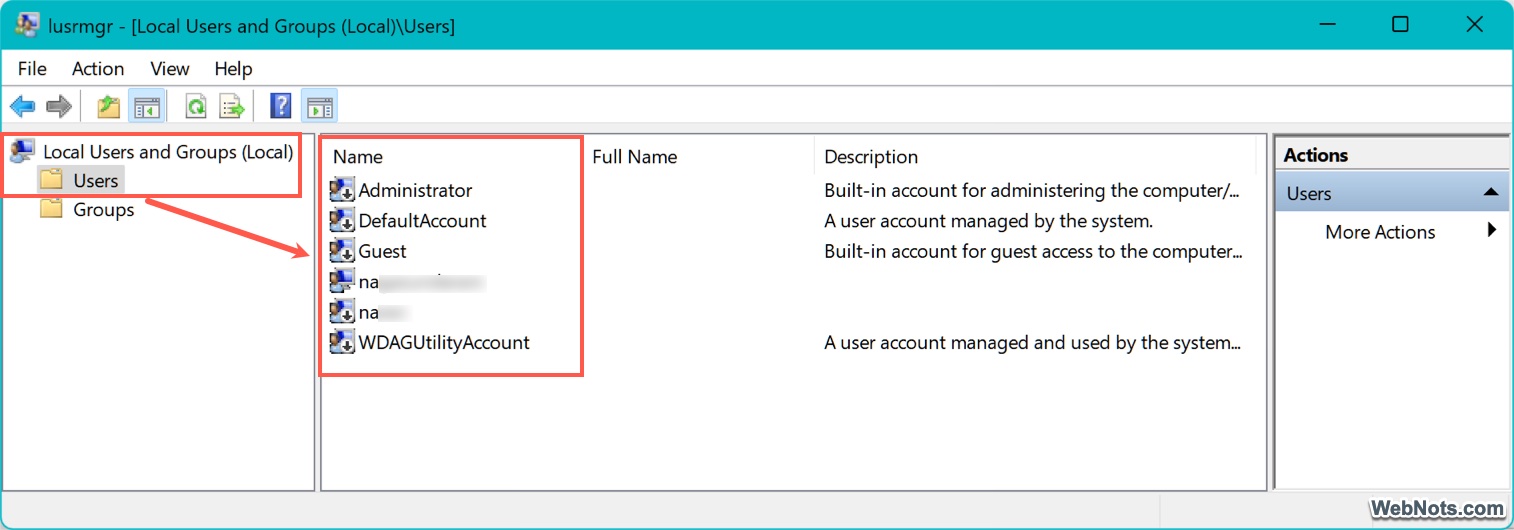The image size is (1514, 530).
Task: Select the Users folder in the tree
Action: click(95, 181)
